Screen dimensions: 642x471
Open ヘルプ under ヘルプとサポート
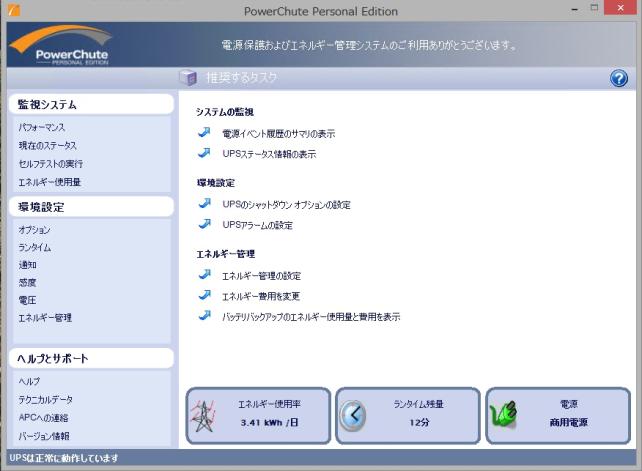pos(29,381)
